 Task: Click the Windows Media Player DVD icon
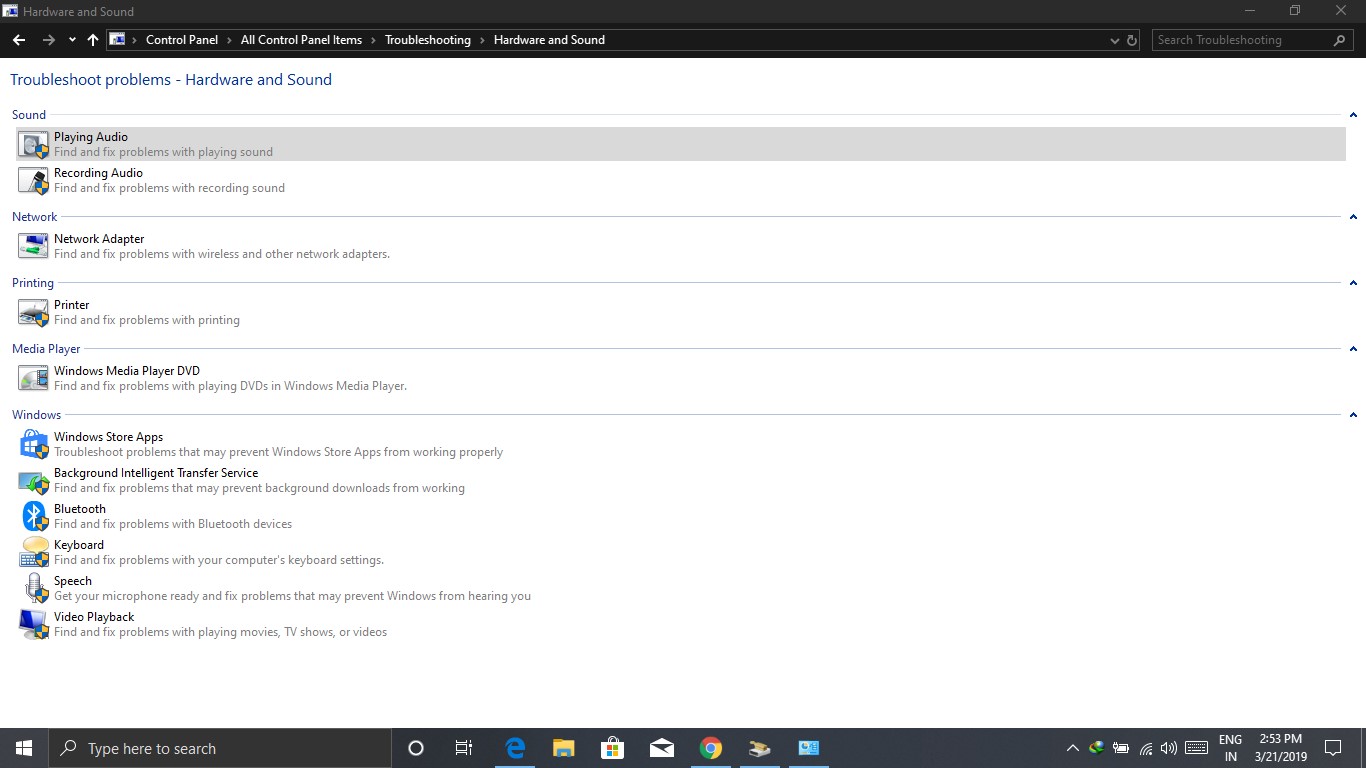[33, 379]
